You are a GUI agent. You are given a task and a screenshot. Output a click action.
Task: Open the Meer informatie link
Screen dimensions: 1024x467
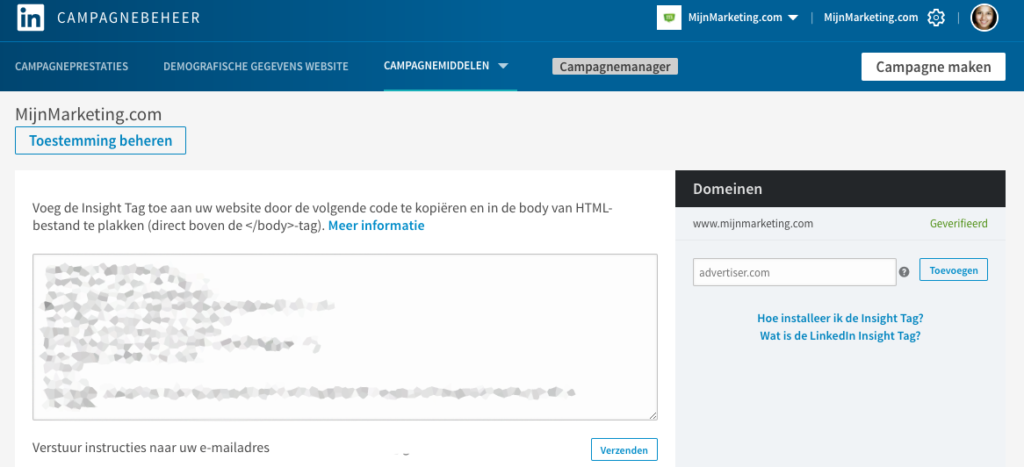376,226
